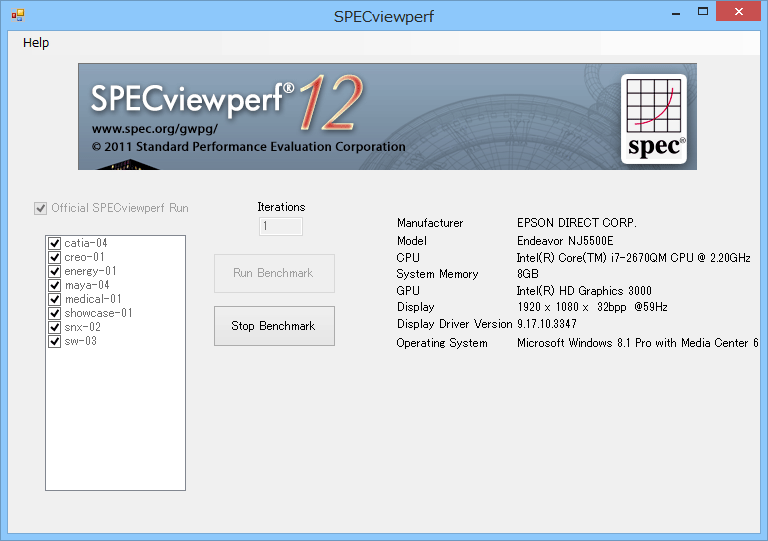Toggle the medical-01 checkbox
This screenshot has width=768, height=541.
[x=54, y=299]
